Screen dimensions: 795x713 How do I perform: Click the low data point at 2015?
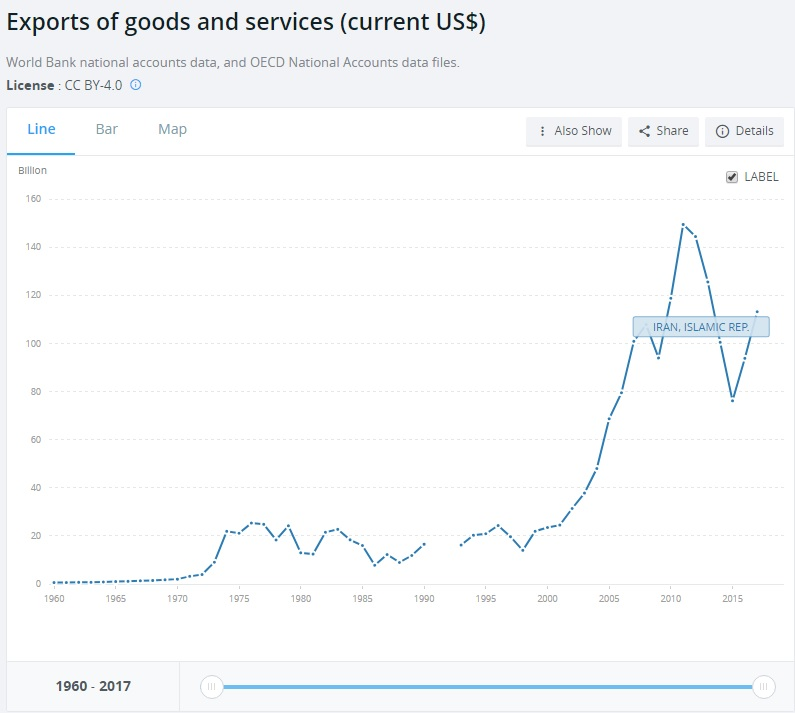(x=732, y=400)
